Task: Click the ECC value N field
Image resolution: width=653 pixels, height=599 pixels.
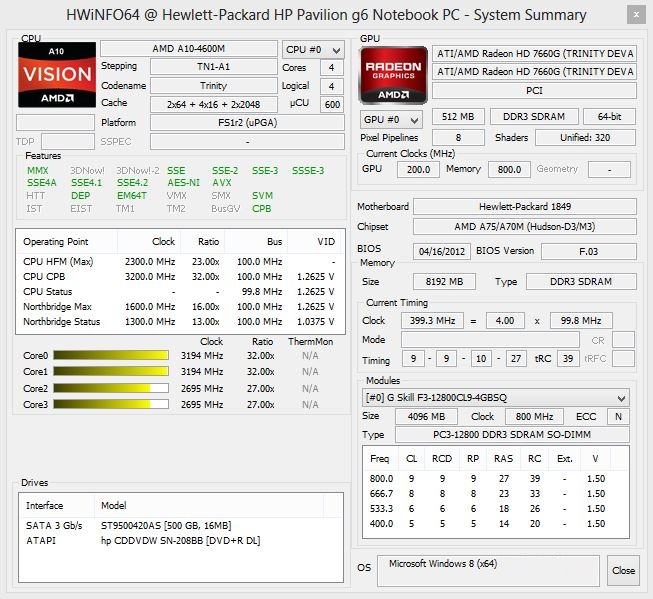Action: [618, 417]
